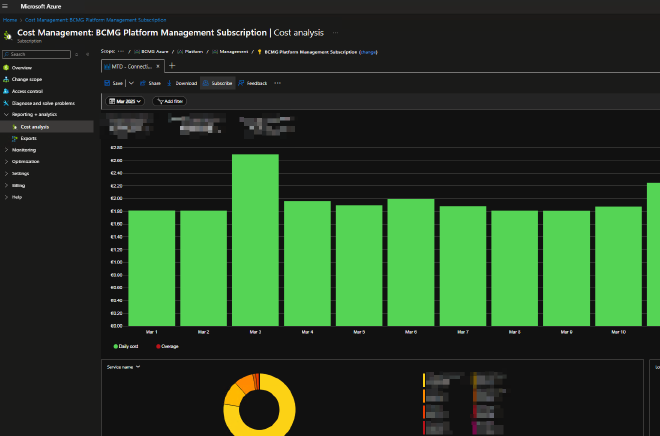Click the Home breadcrumb link

coord(10,19)
